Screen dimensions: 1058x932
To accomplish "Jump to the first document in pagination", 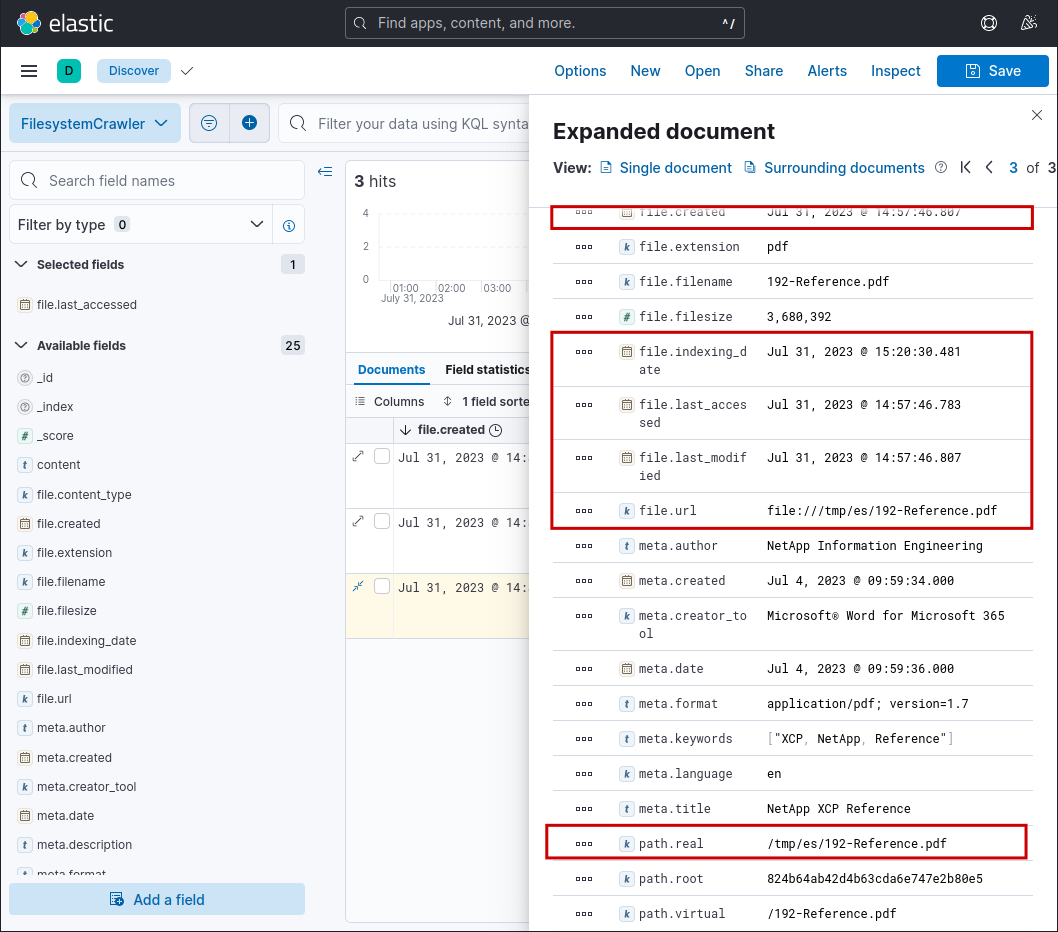I will (x=966, y=167).
